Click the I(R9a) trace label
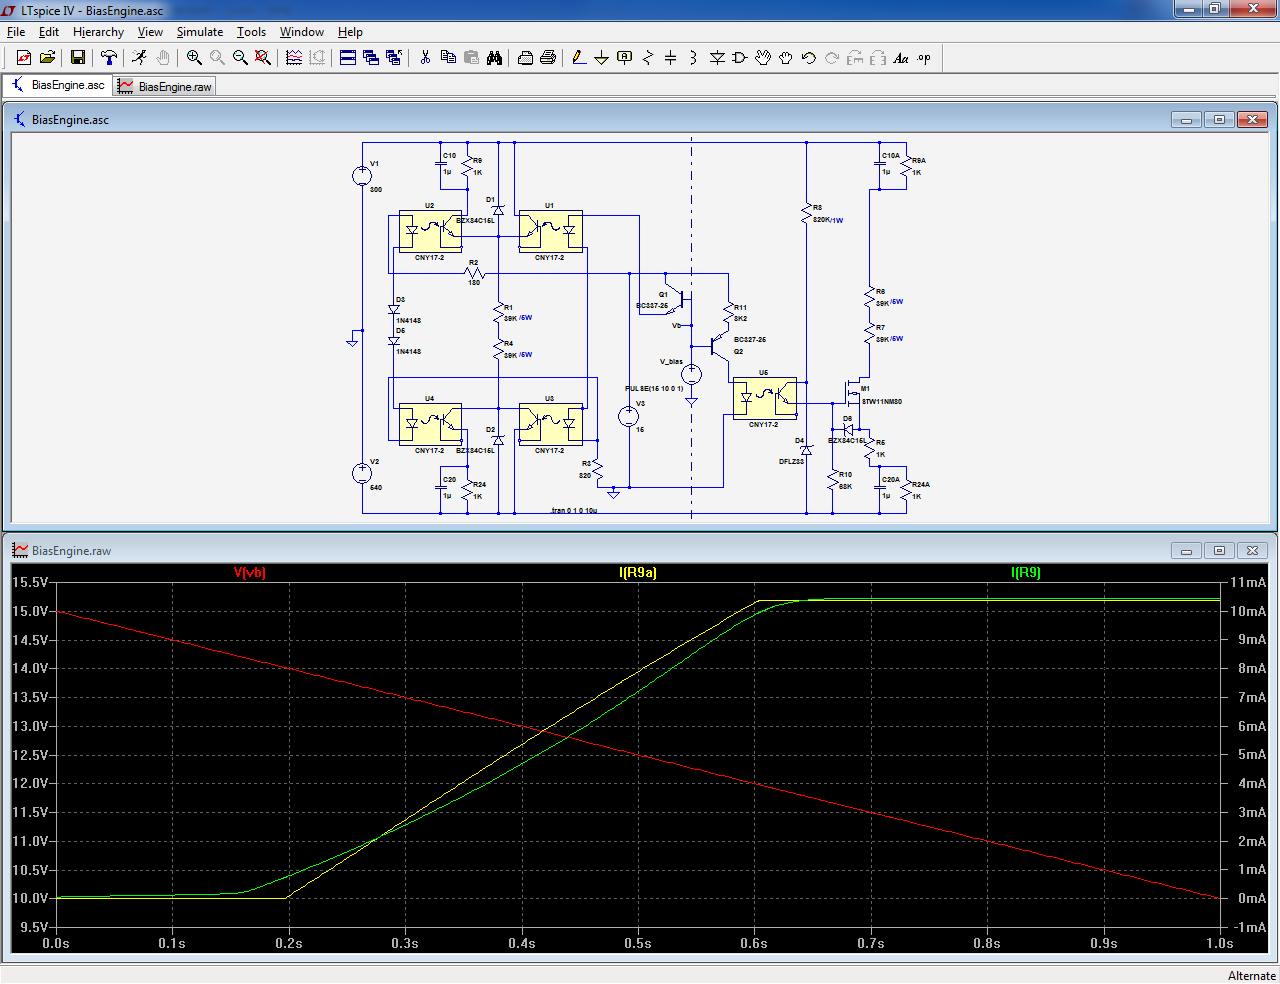This screenshot has height=984, width=1280. 638,573
